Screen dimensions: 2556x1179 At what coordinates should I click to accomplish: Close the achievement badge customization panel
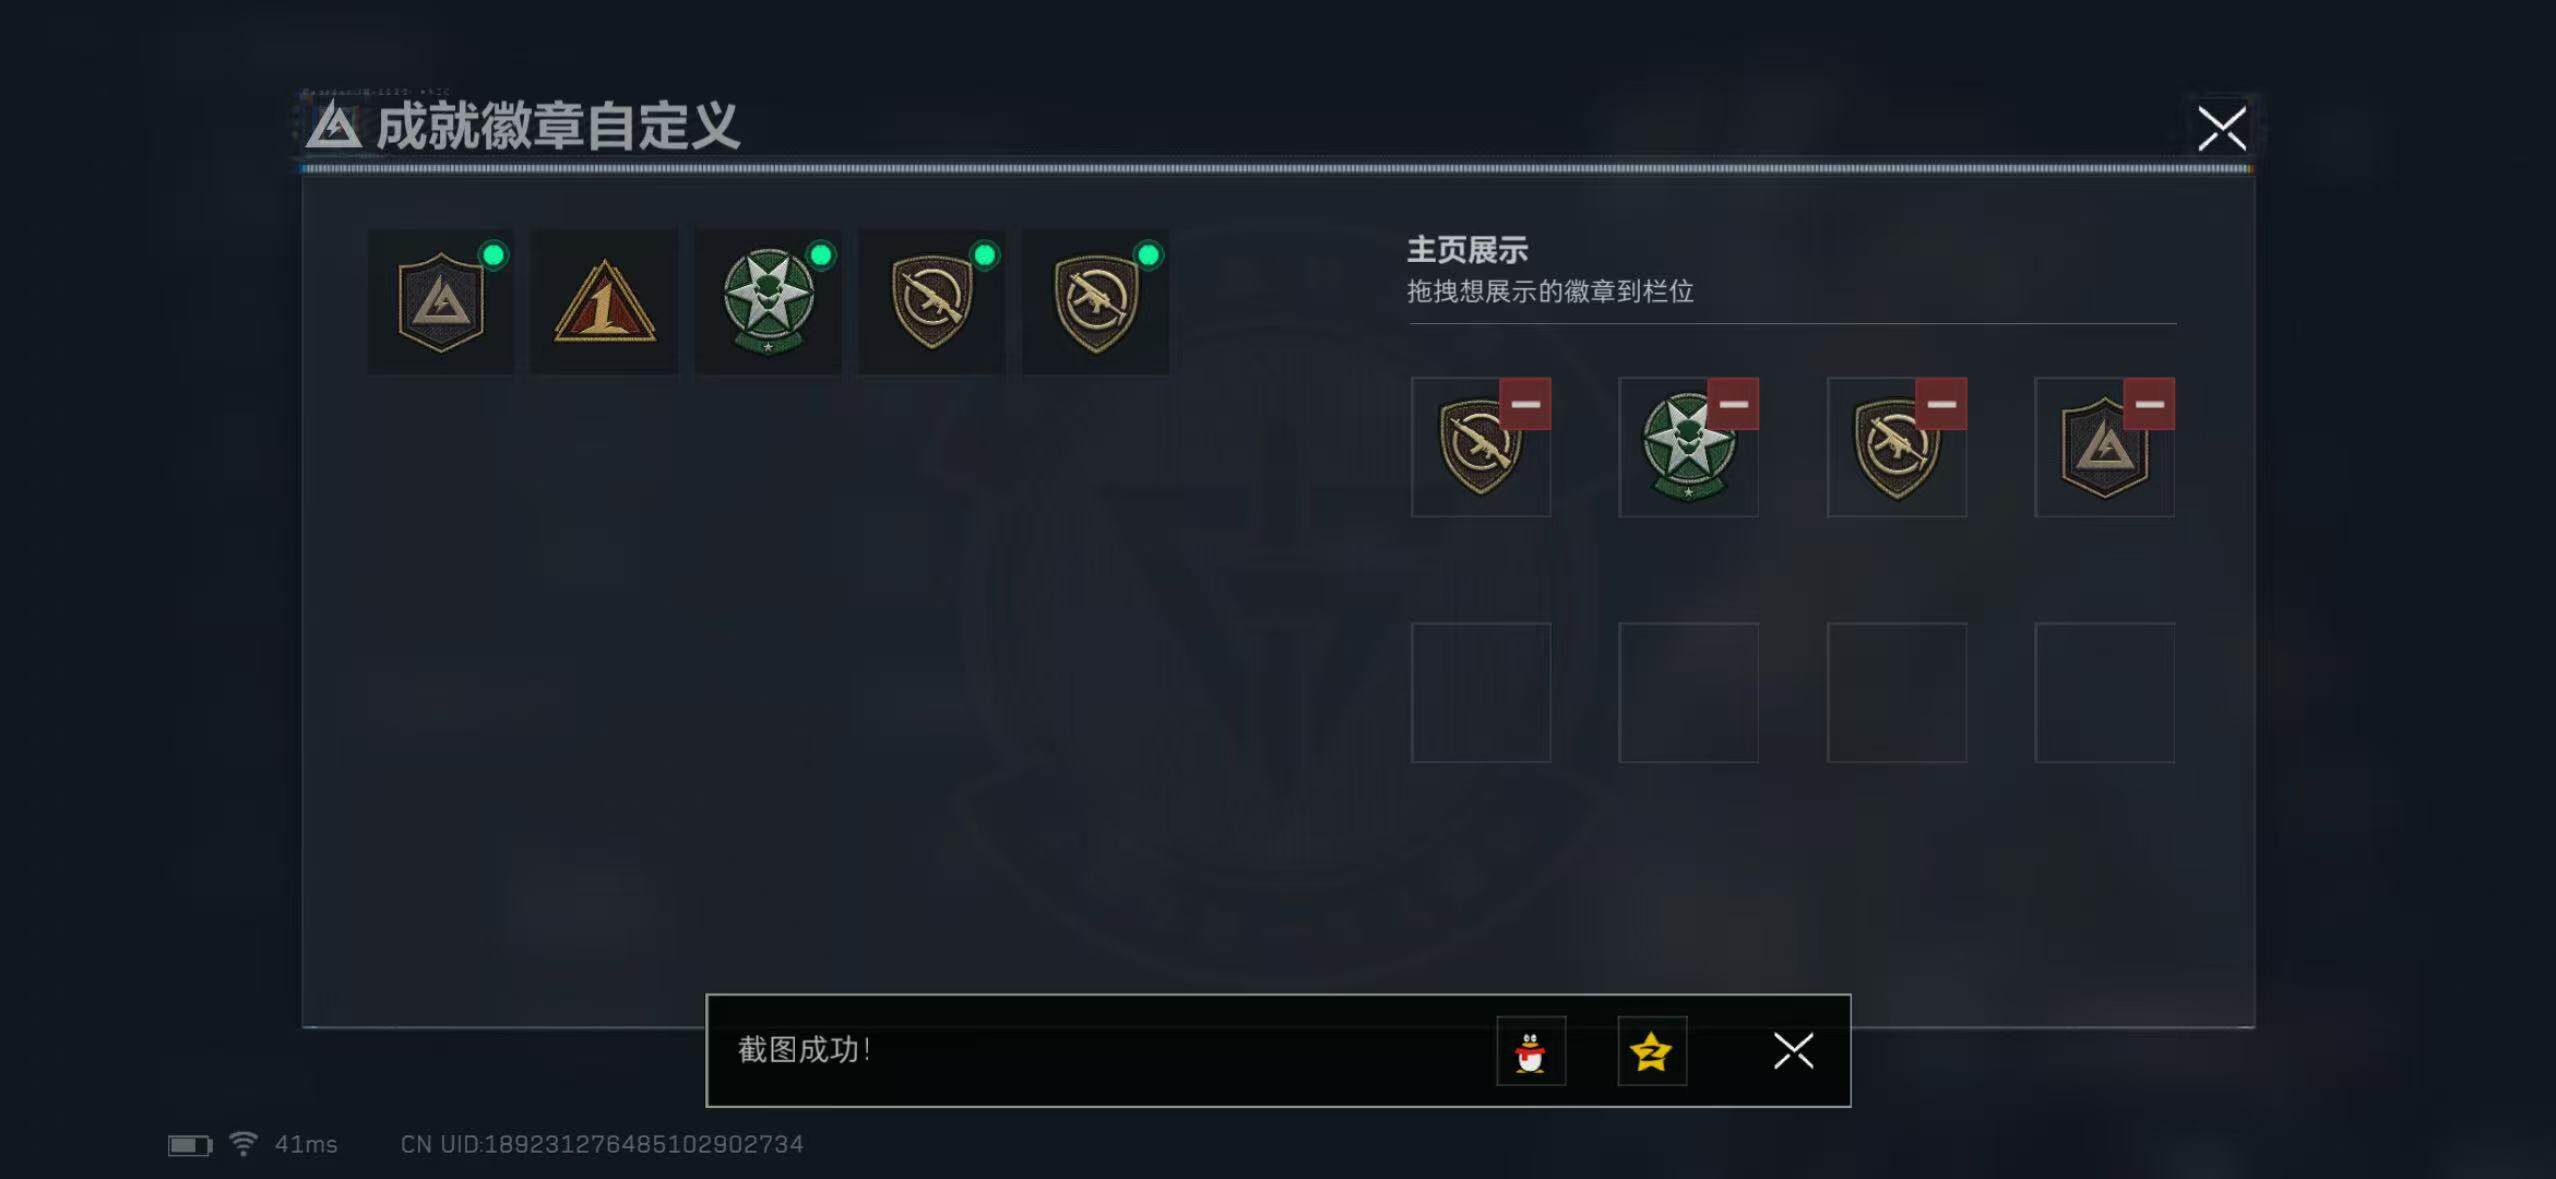2222,128
